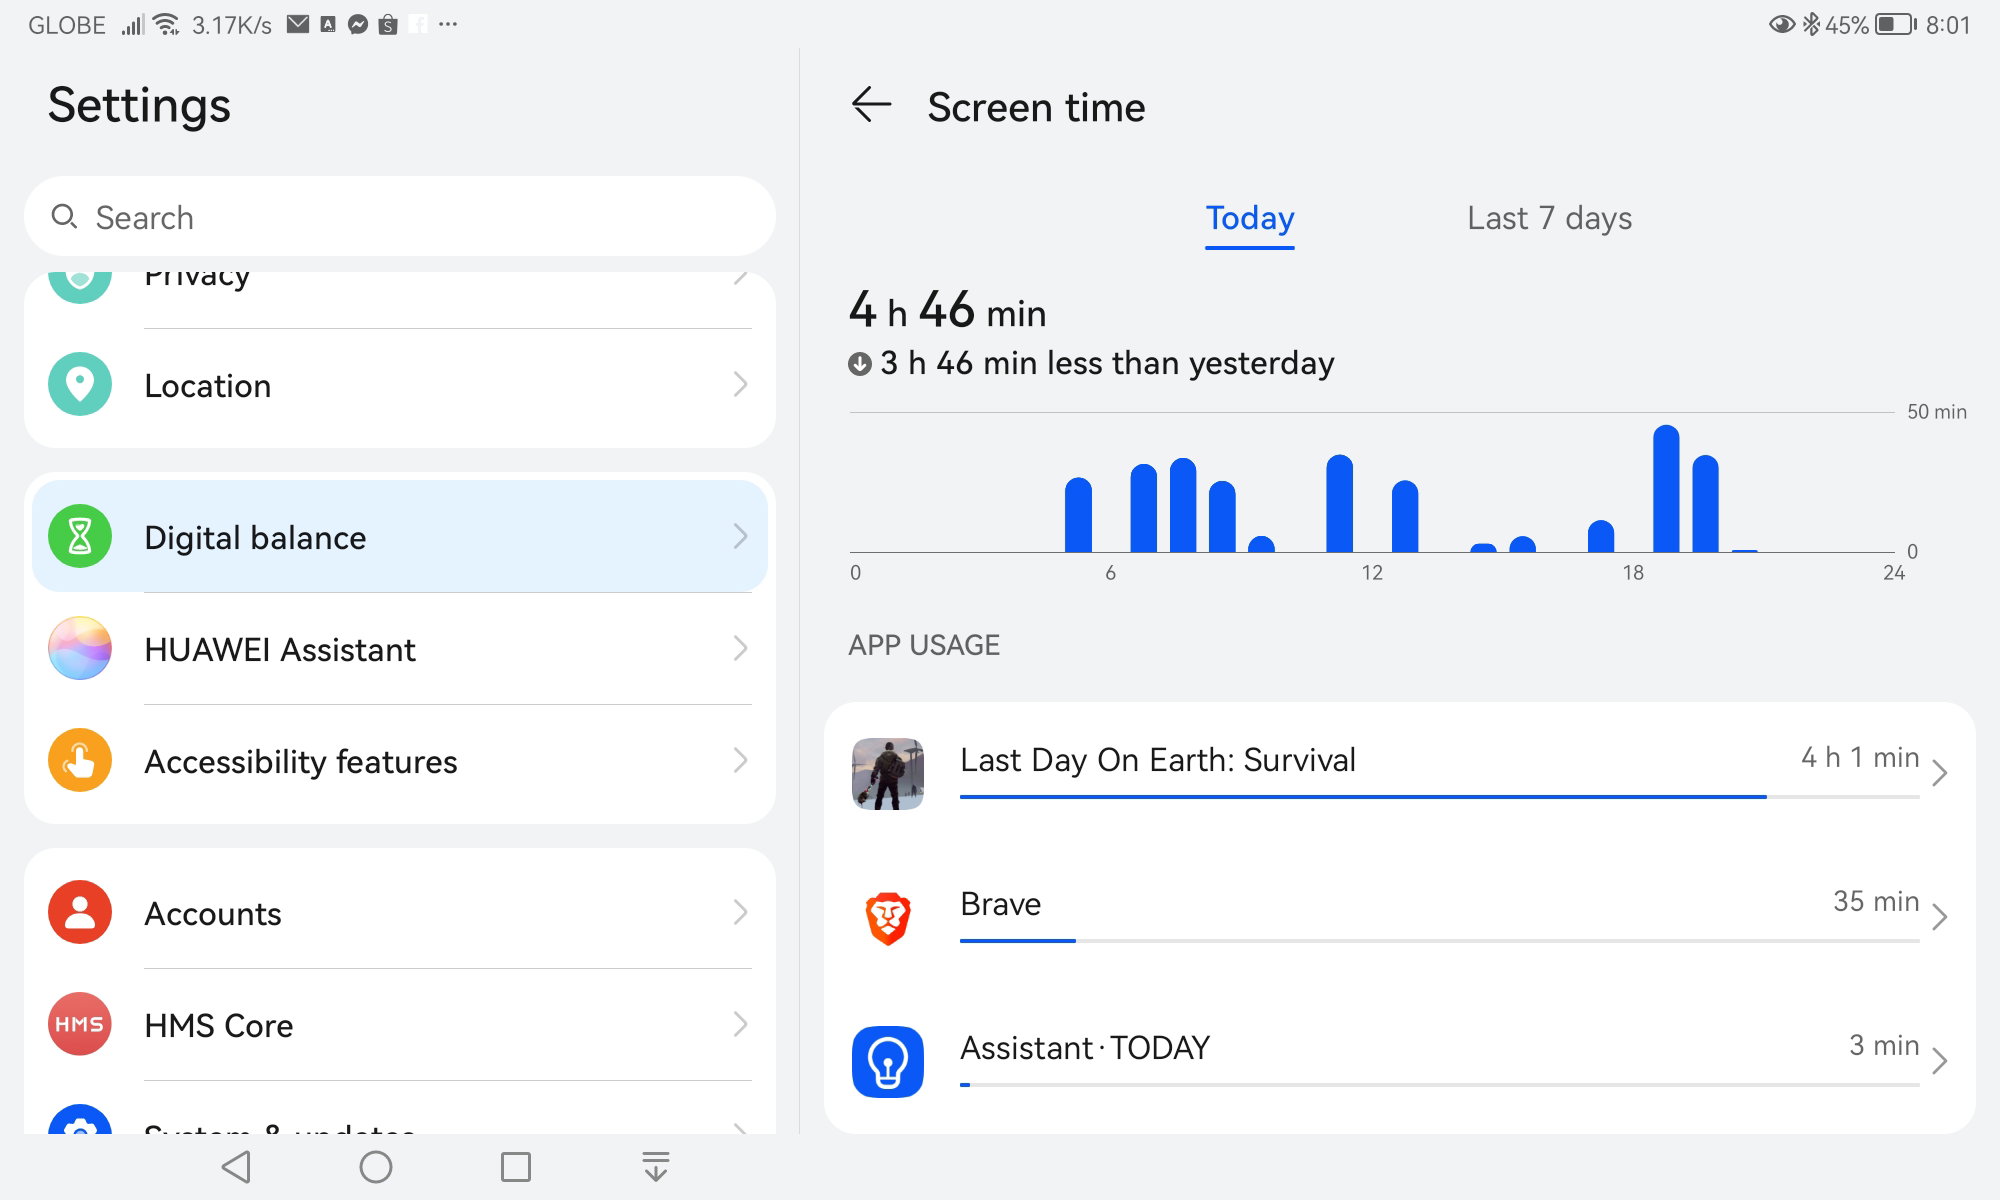Open Brave app usage entry
The width and height of the screenshot is (2000, 1200).
(x=1400, y=918)
